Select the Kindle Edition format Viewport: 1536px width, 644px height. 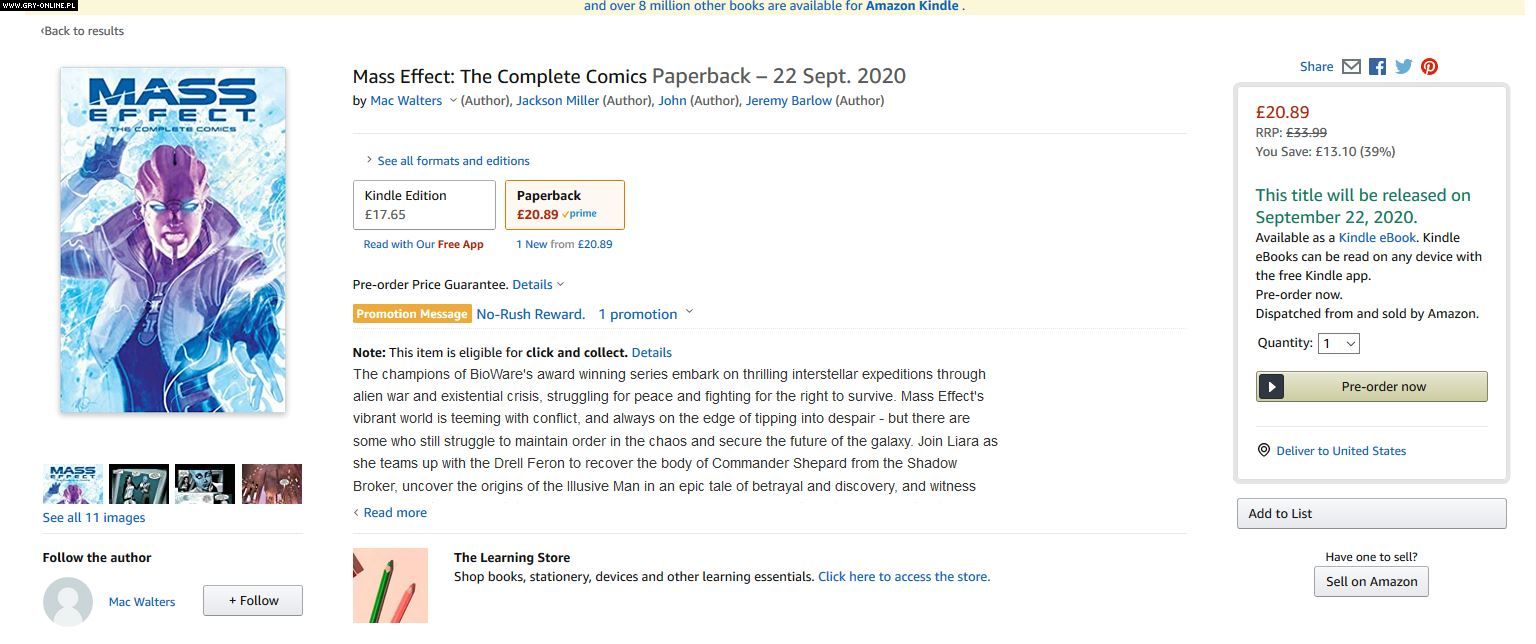point(424,205)
